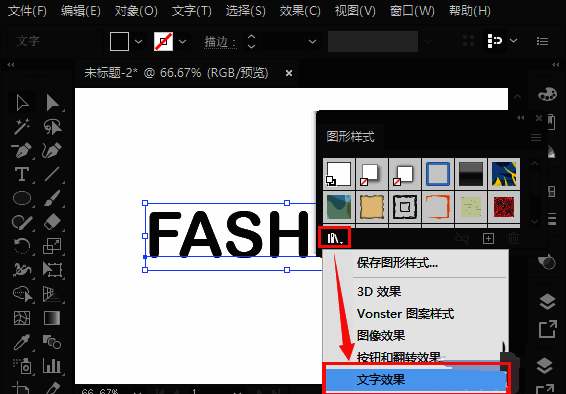This screenshot has height=394, width=566.
Task: Open the 对象(O) menu
Action: pyautogui.click(x=136, y=11)
